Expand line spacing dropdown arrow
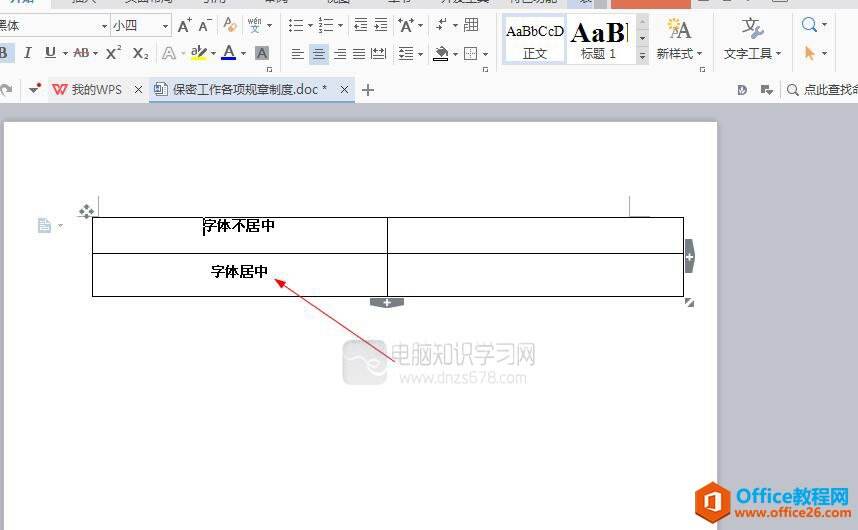This screenshot has height=530, width=858. [x=420, y=54]
